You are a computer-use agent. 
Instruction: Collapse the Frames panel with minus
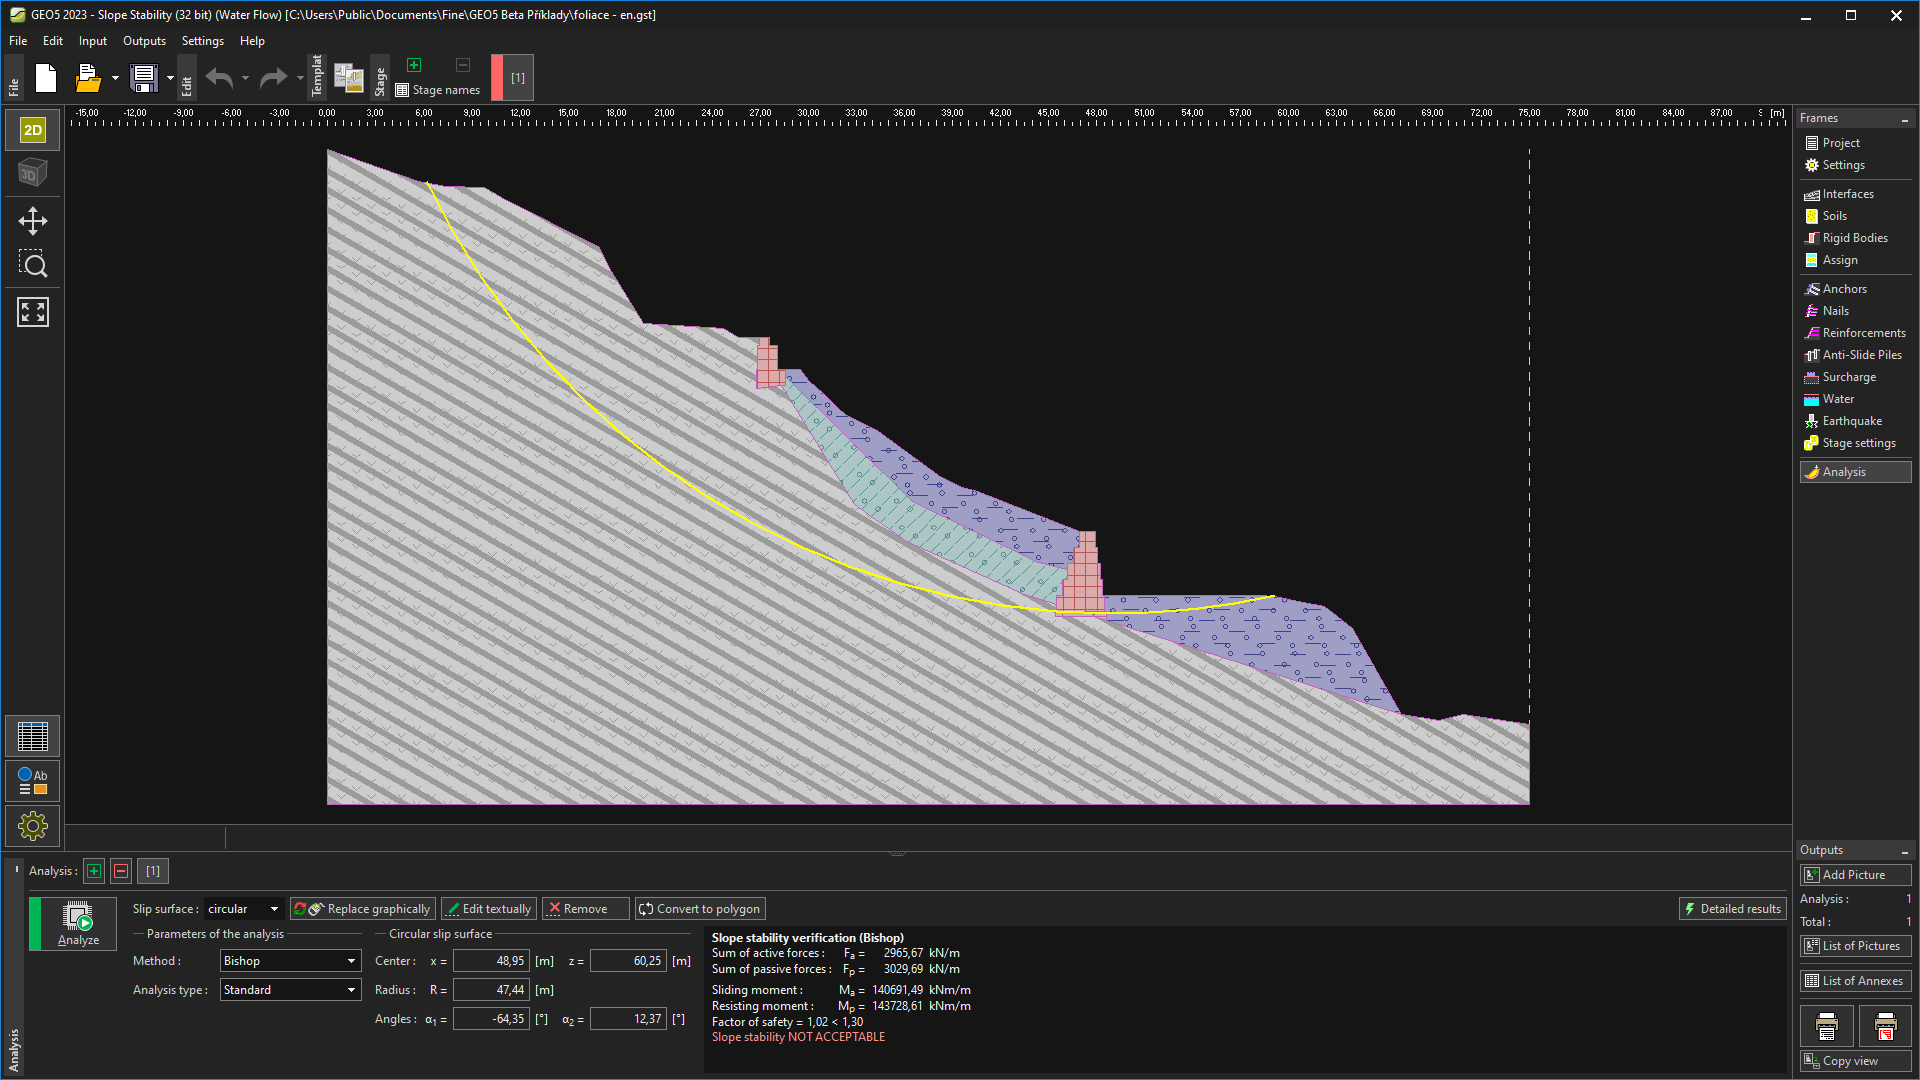tap(1904, 119)
